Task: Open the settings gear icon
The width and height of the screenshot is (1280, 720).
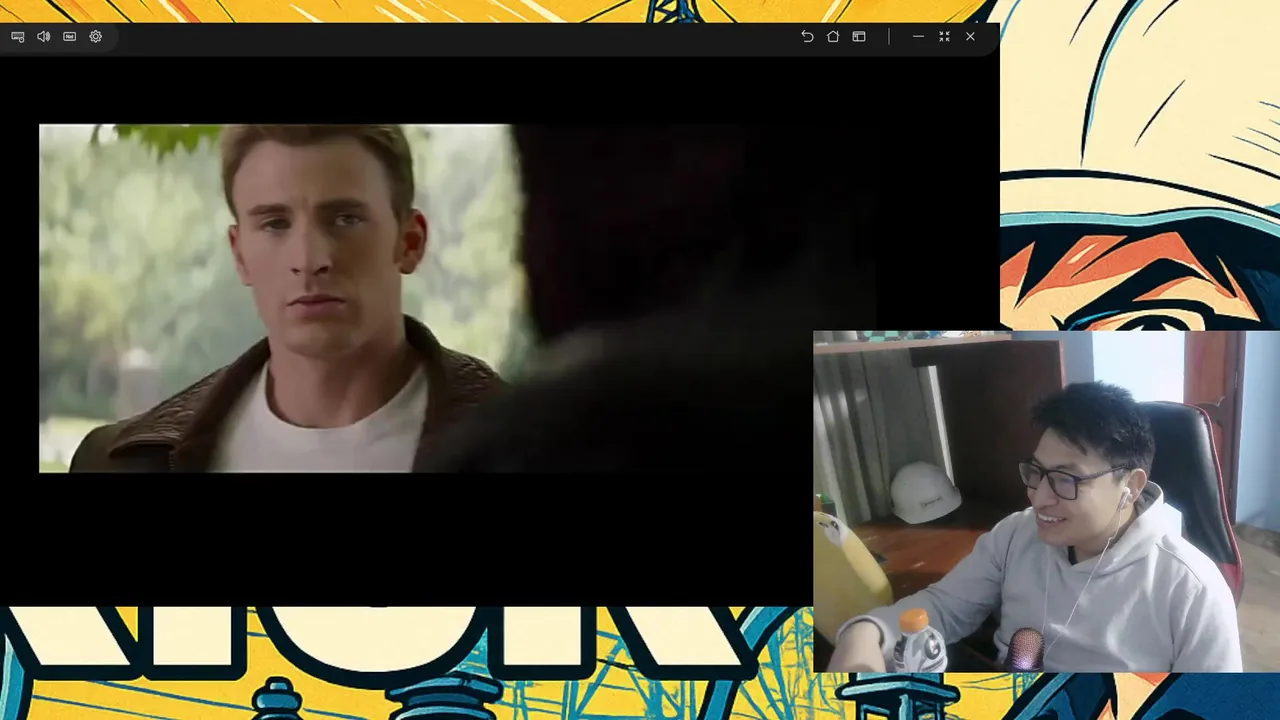Action: (x=96, y=36)
